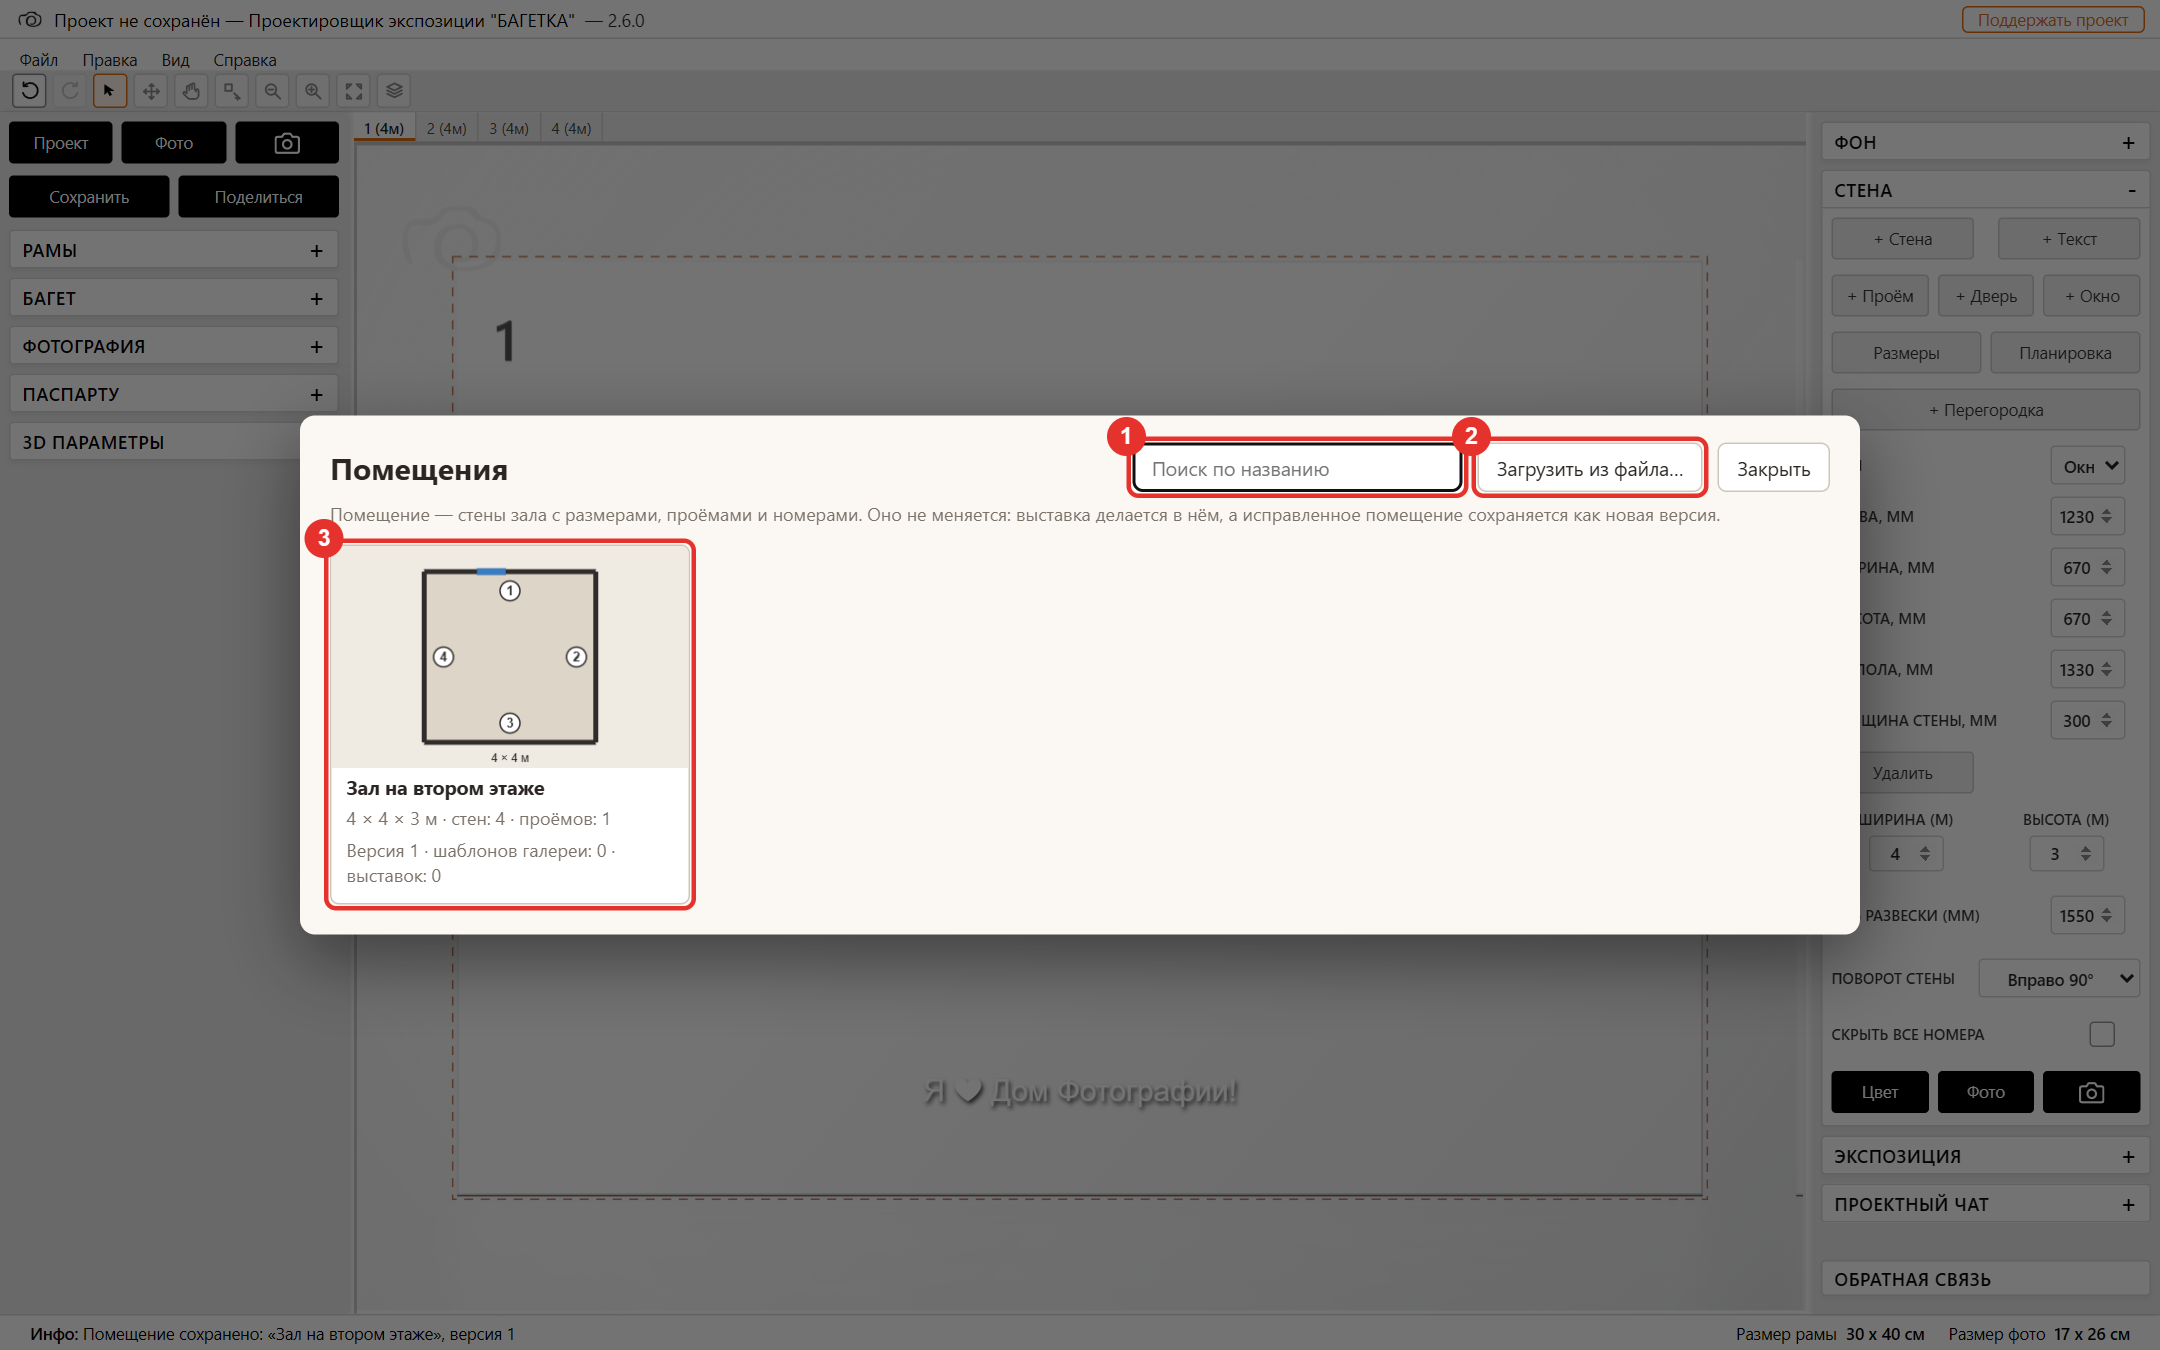Select the four-arrow move tool
This screenshot has height=1350, width=2160.
151,91
